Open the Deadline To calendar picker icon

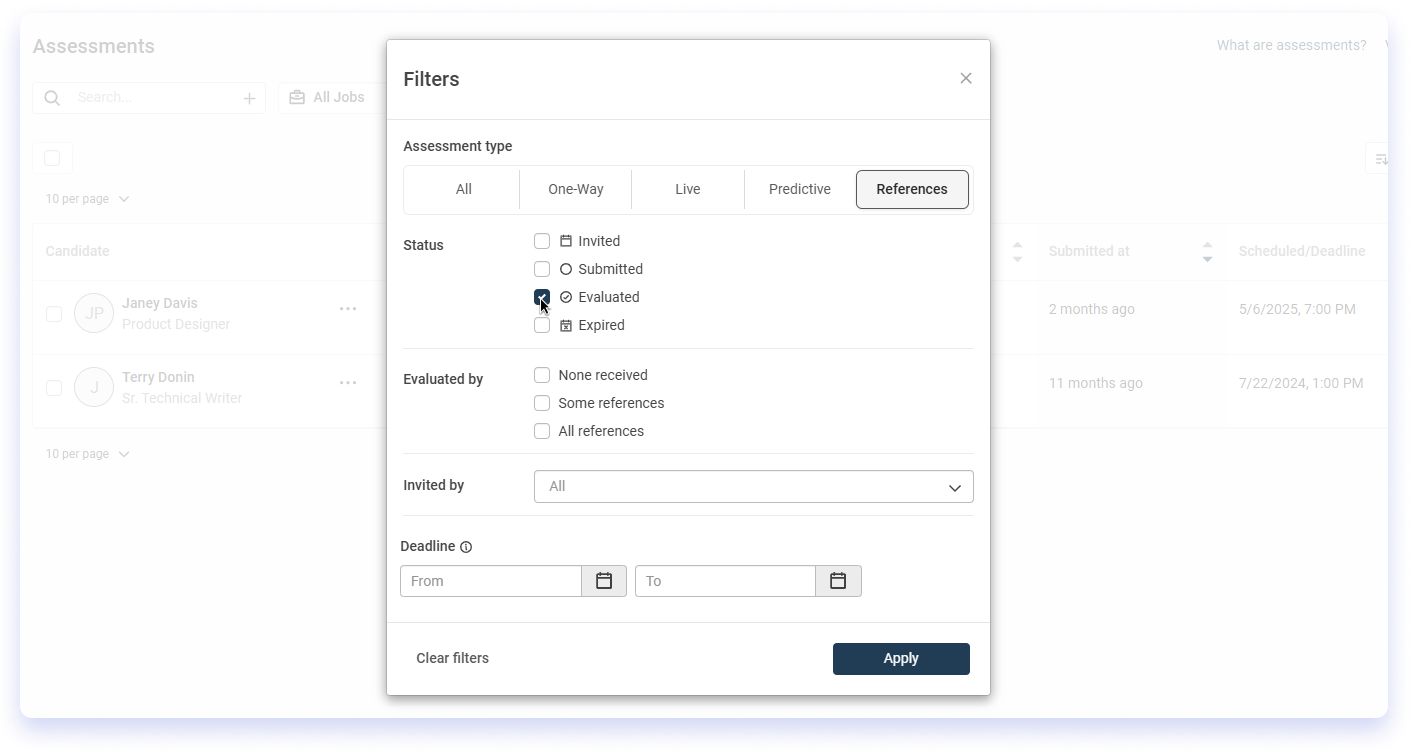point(838,581)
